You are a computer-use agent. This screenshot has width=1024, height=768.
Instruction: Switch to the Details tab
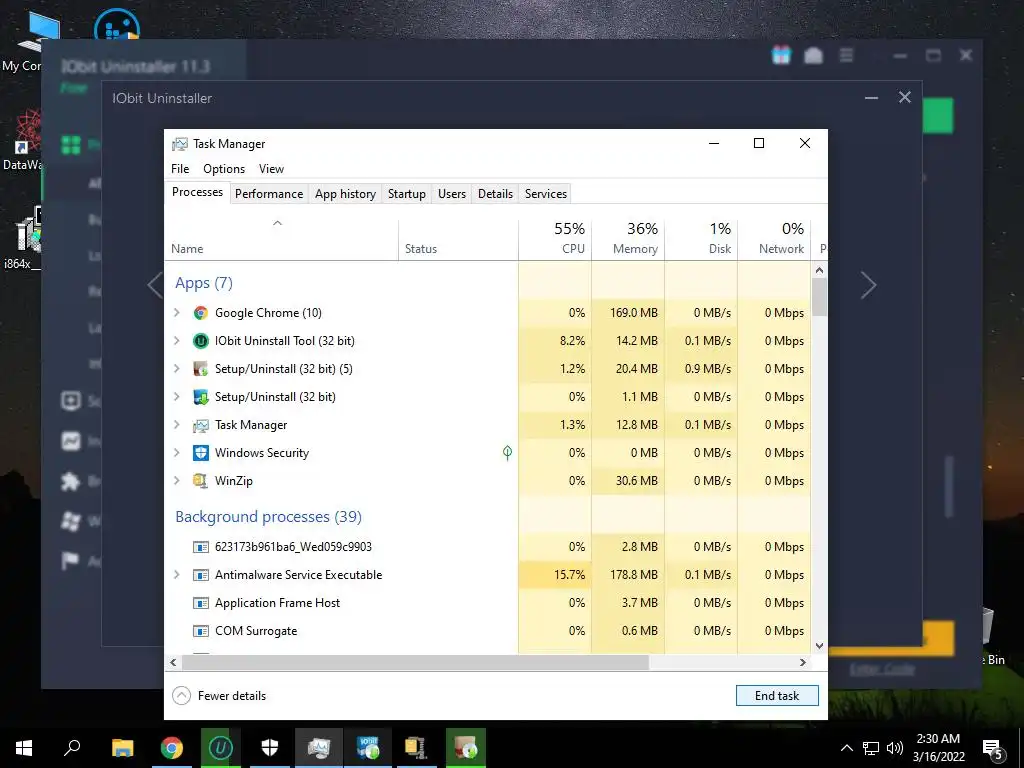pyautogui.click(x=495, y=194)
